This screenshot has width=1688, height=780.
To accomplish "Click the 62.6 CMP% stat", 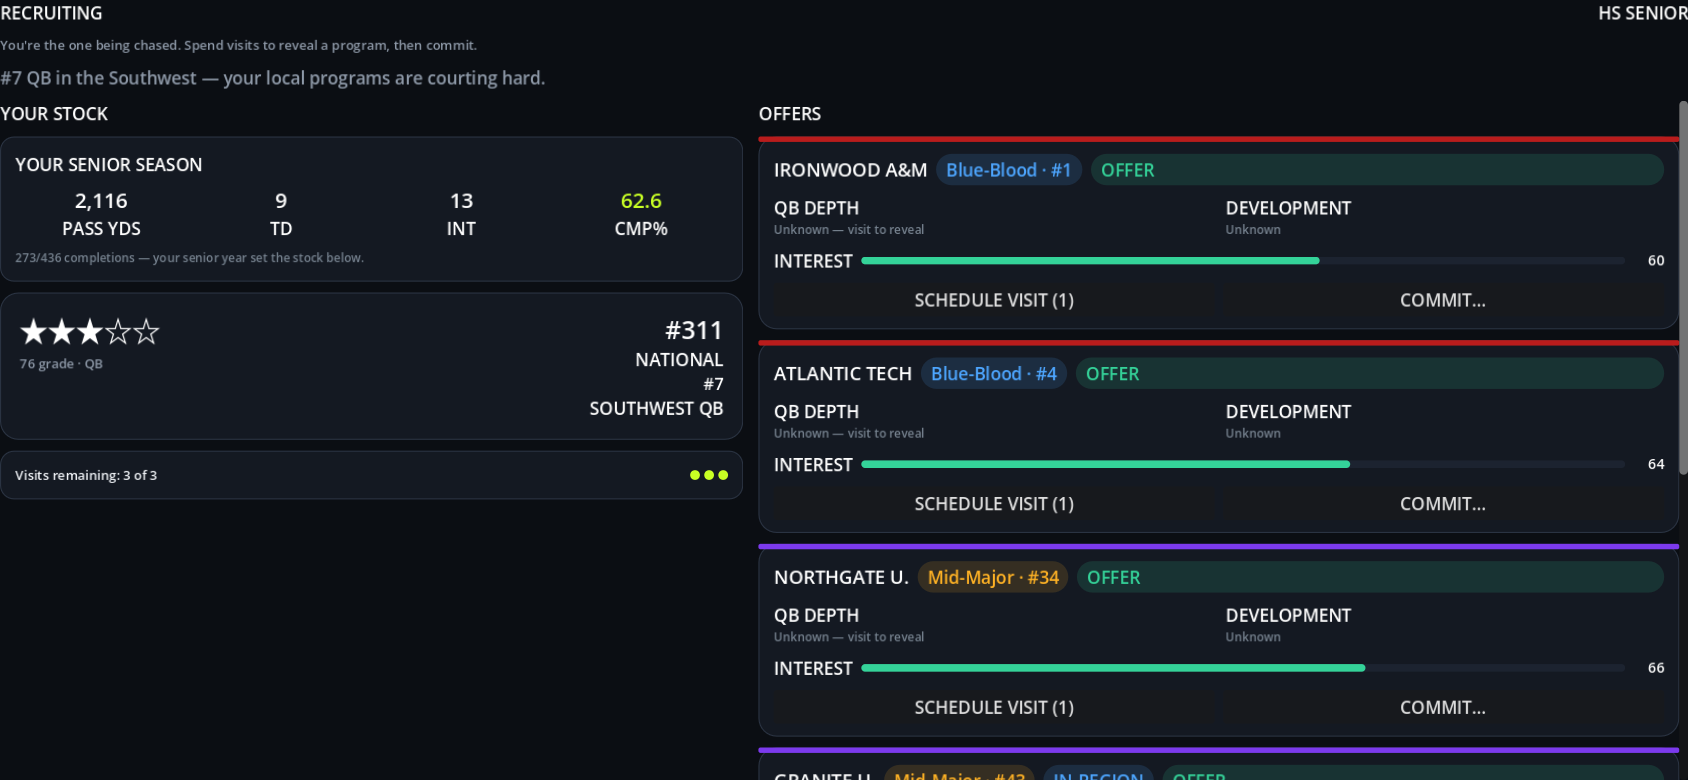I will 641,214.
